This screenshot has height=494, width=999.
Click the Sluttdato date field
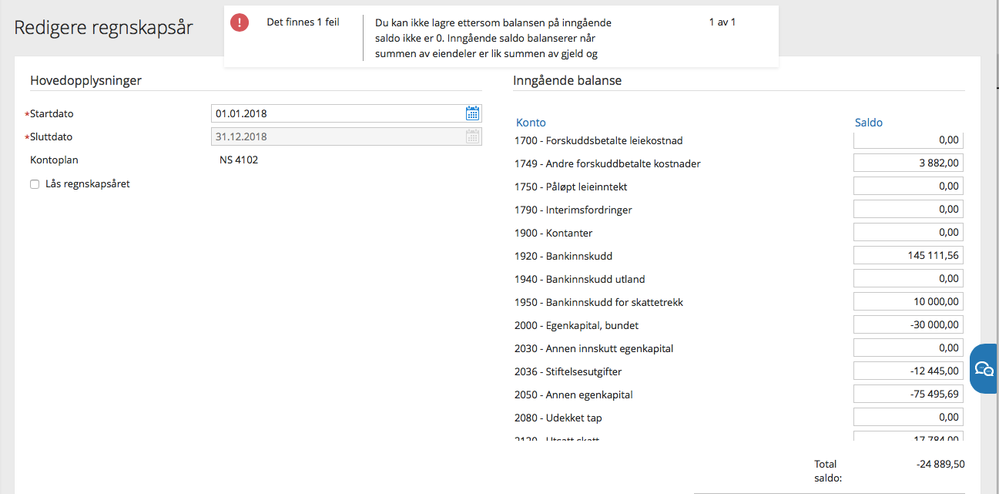pos(346,136)
